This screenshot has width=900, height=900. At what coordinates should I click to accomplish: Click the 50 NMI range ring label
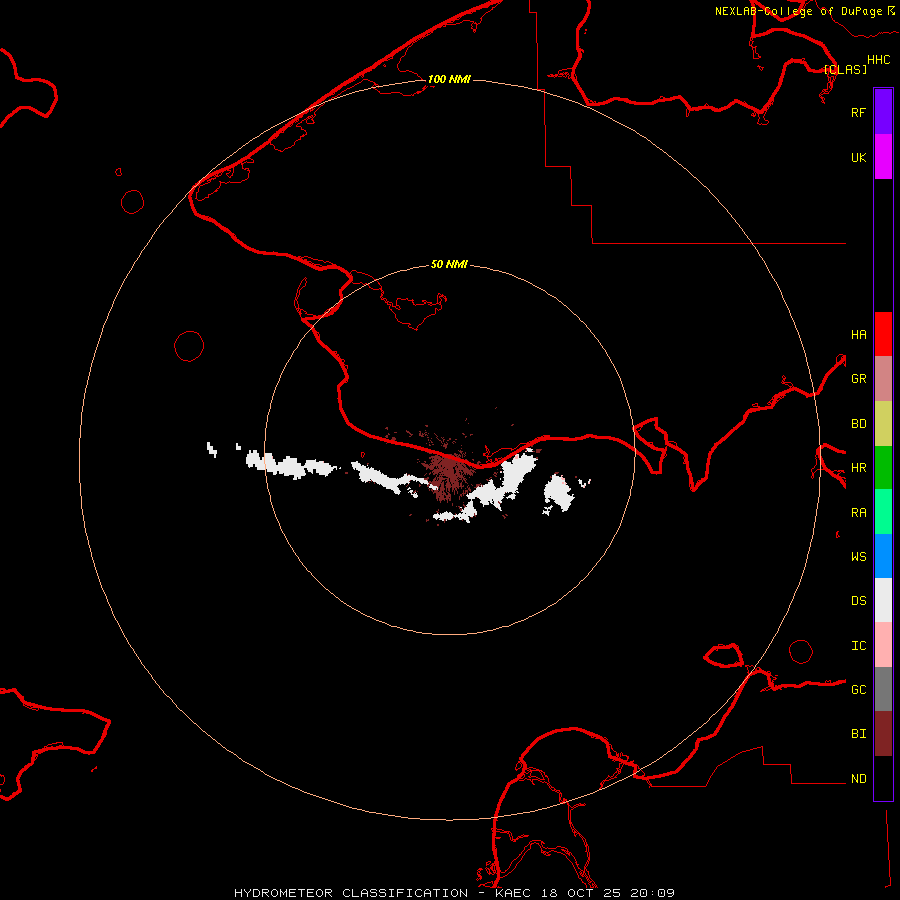point(449,264)
